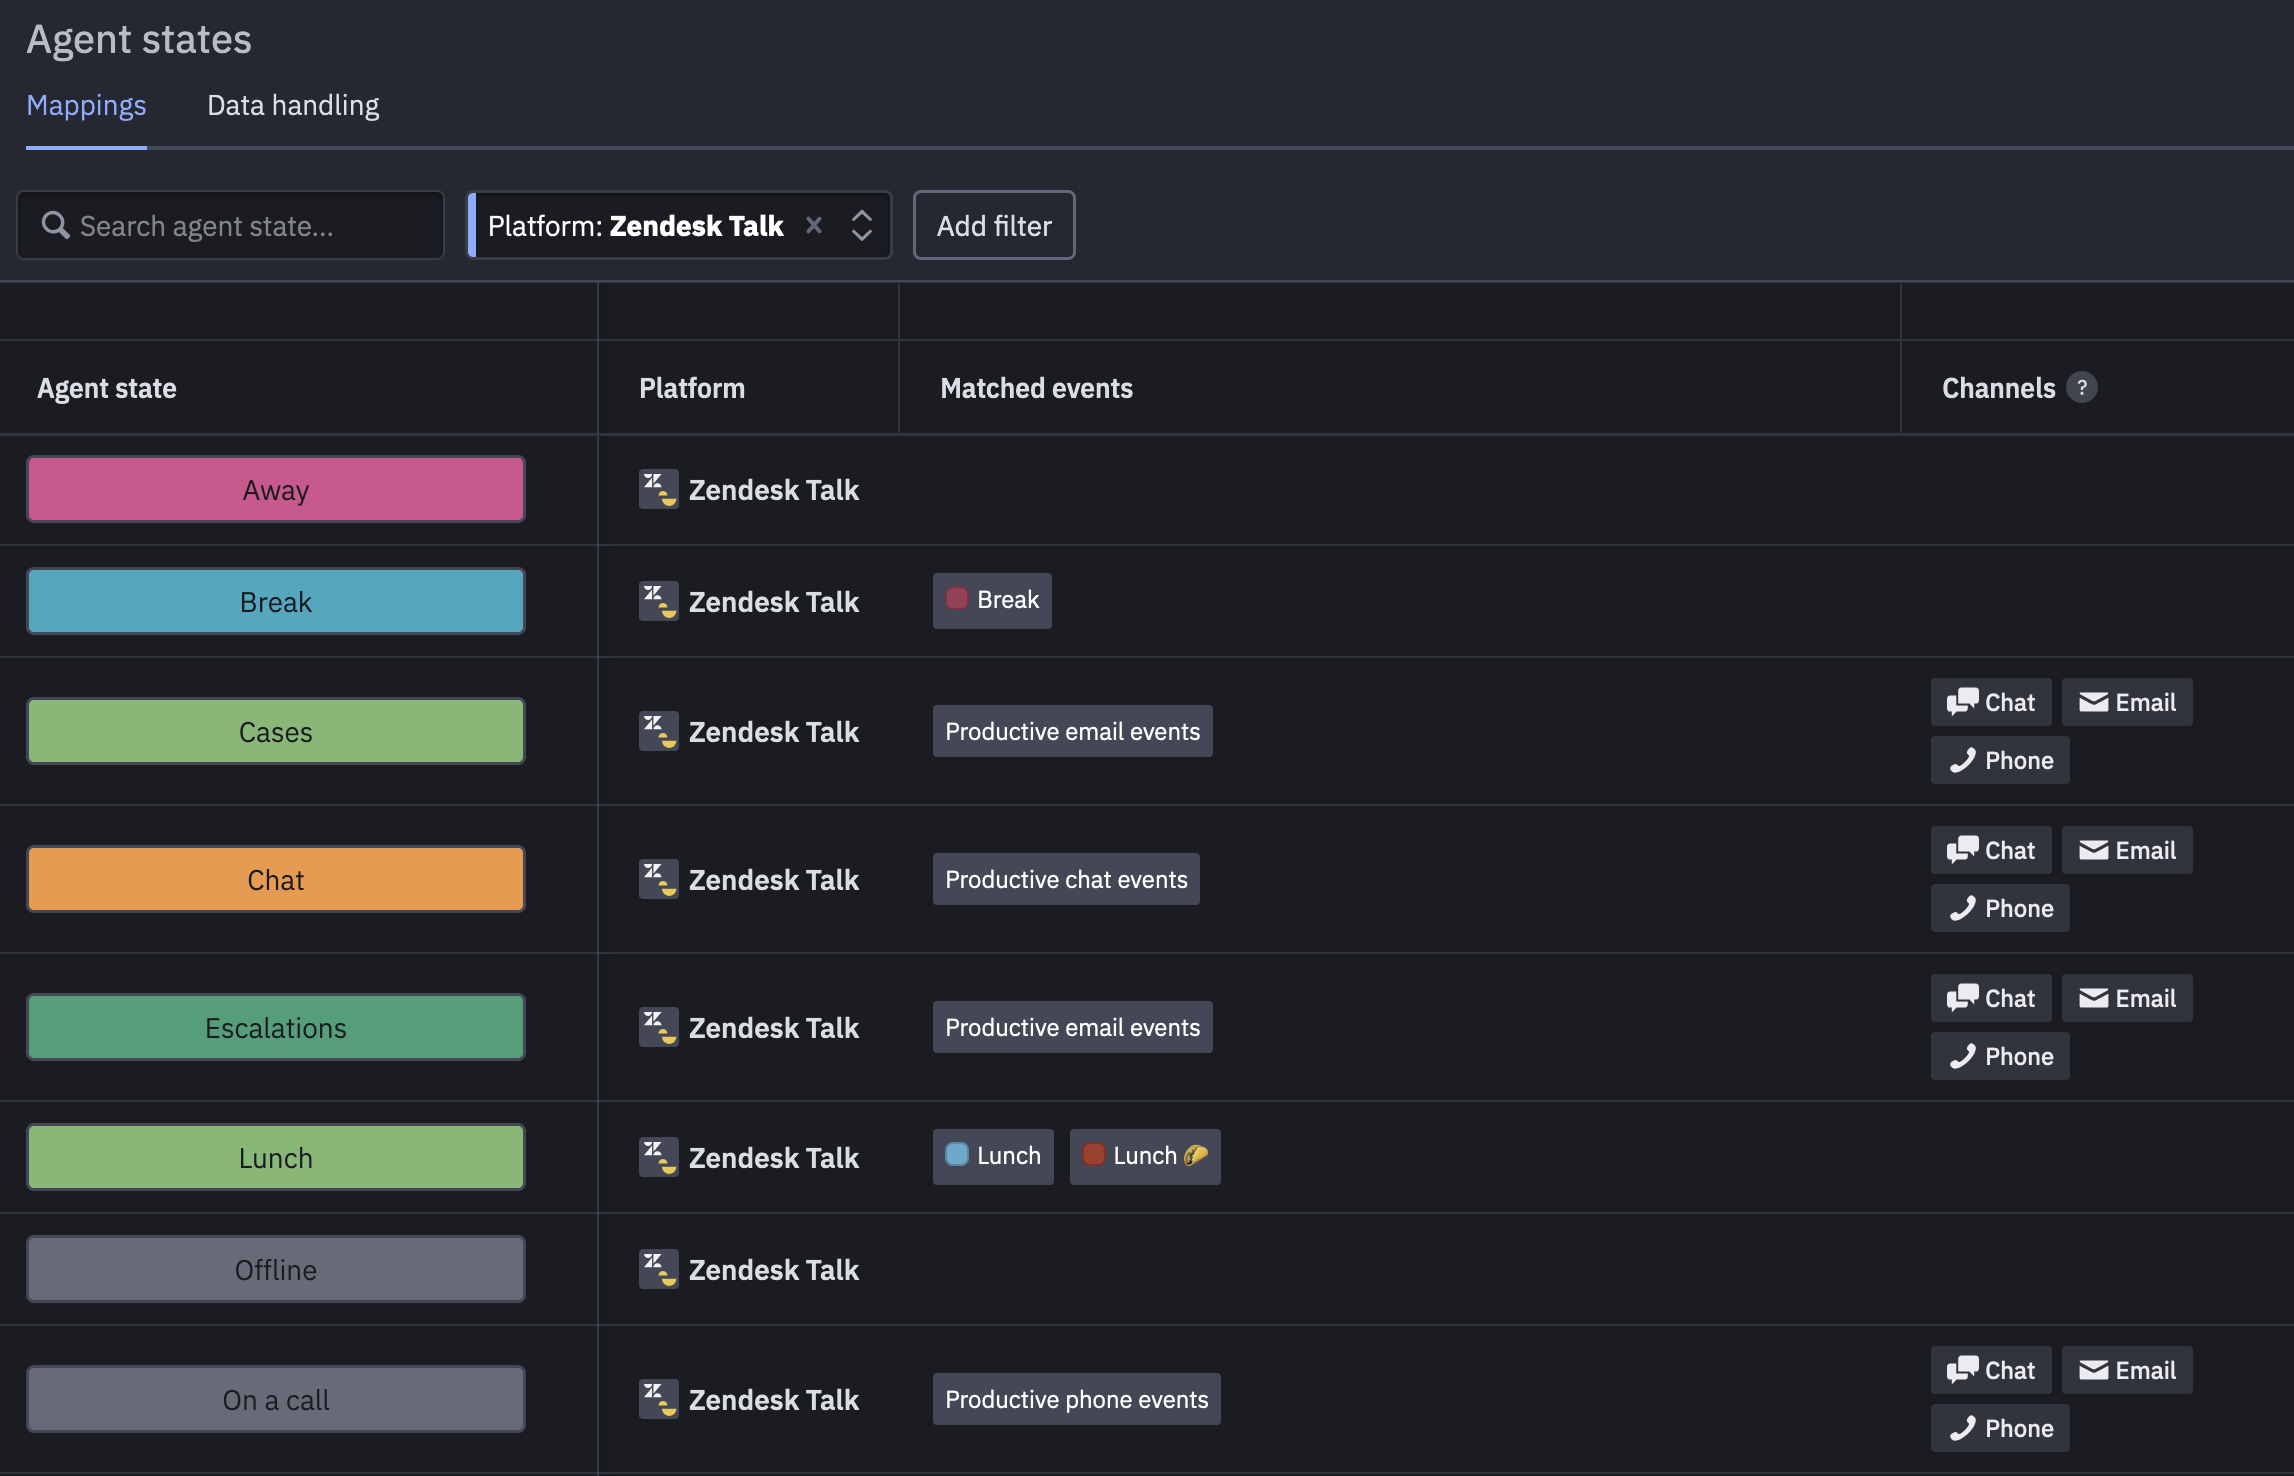Click Zendesk Talk icon in Escalations row
Viewport: 2294px width, 1476px height.
[x=659, y=1028]
